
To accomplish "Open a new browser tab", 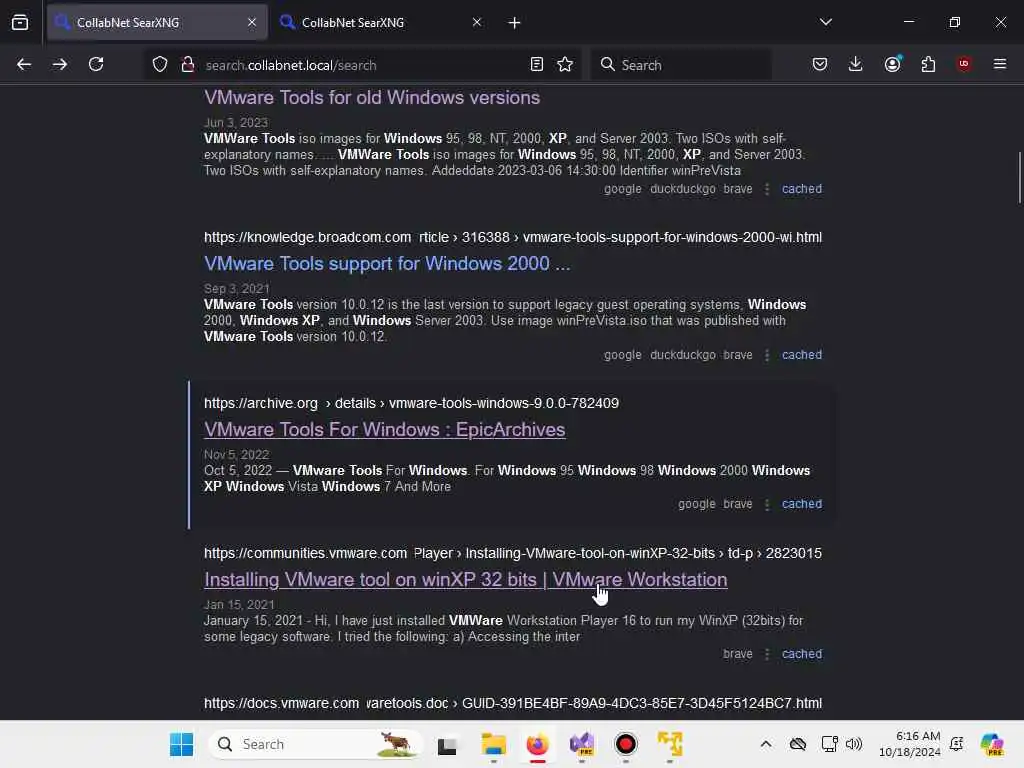I will [x=515, y=23].
